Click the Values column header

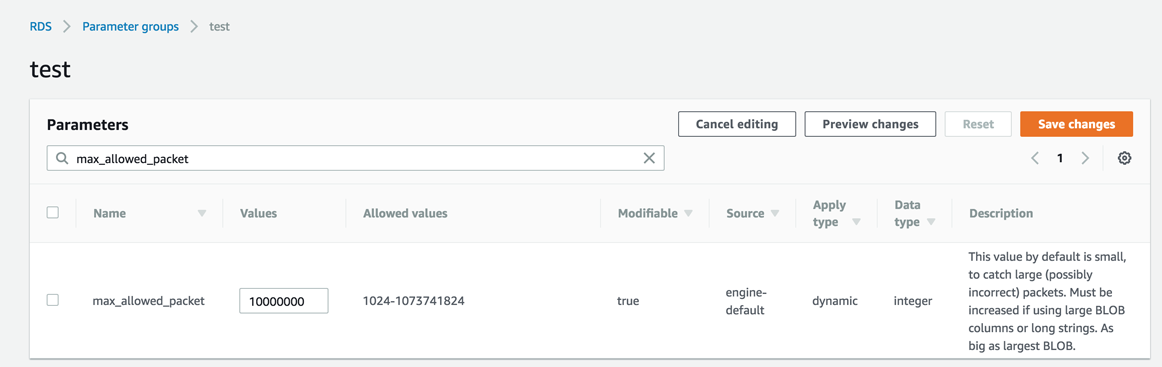(259, 213)
